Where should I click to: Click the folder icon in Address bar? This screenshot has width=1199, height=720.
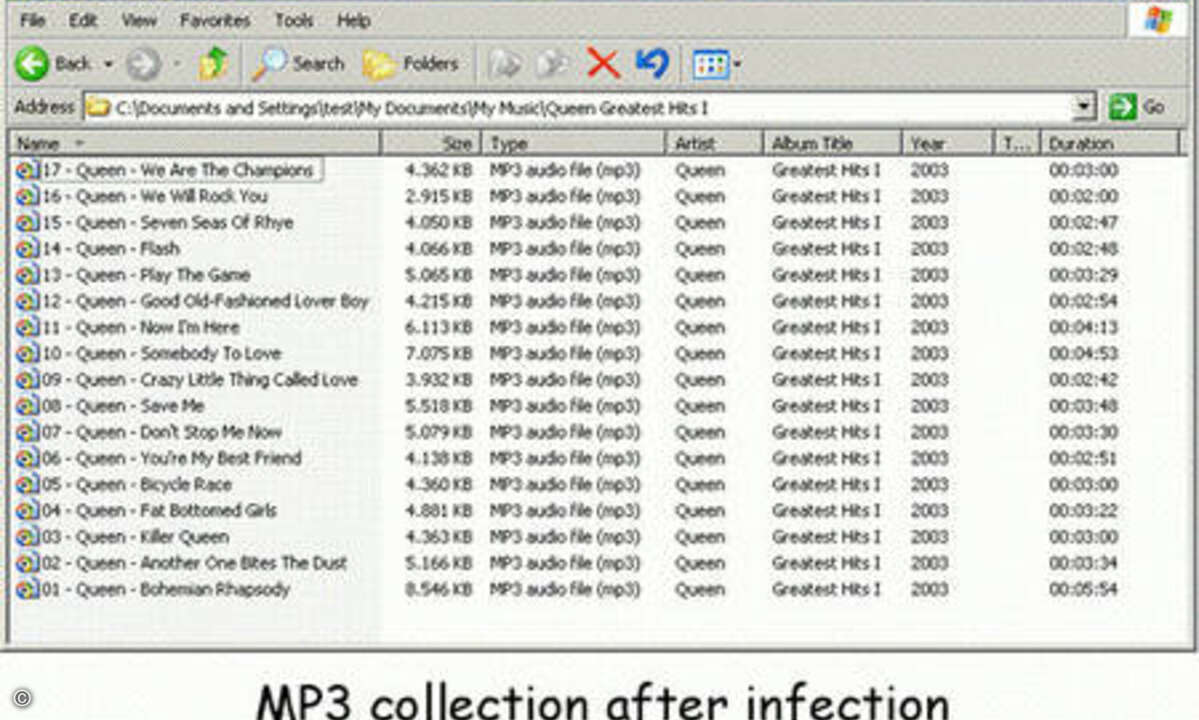98,108
